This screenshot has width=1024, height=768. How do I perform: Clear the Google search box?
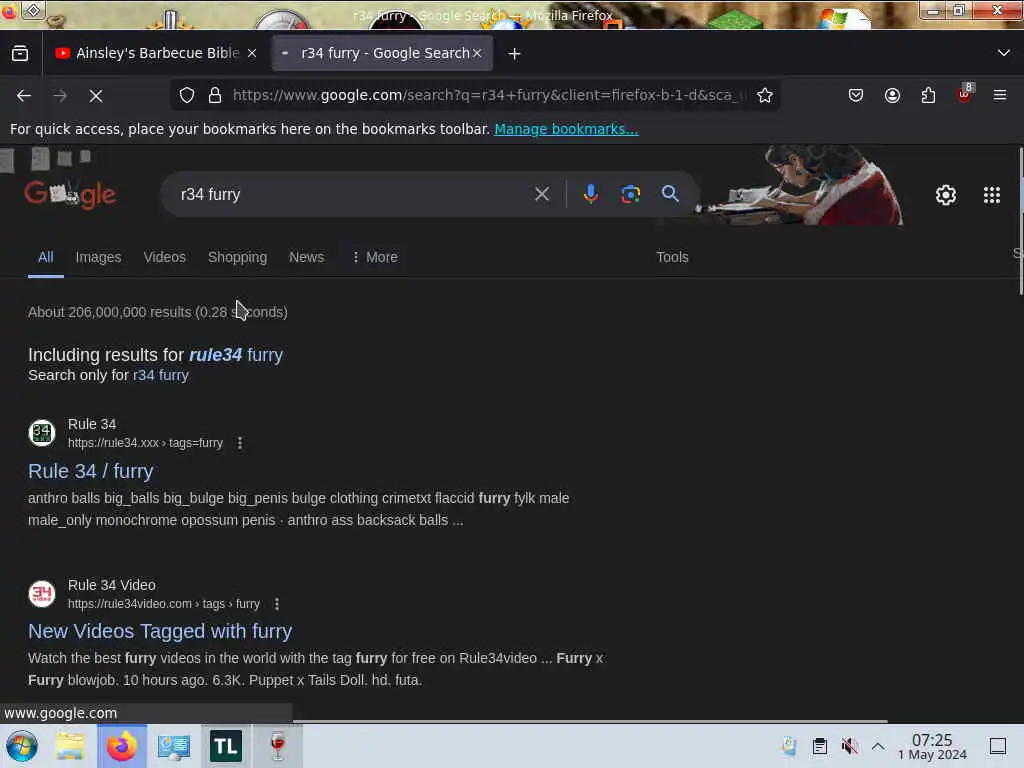click(x=541, y=194)
